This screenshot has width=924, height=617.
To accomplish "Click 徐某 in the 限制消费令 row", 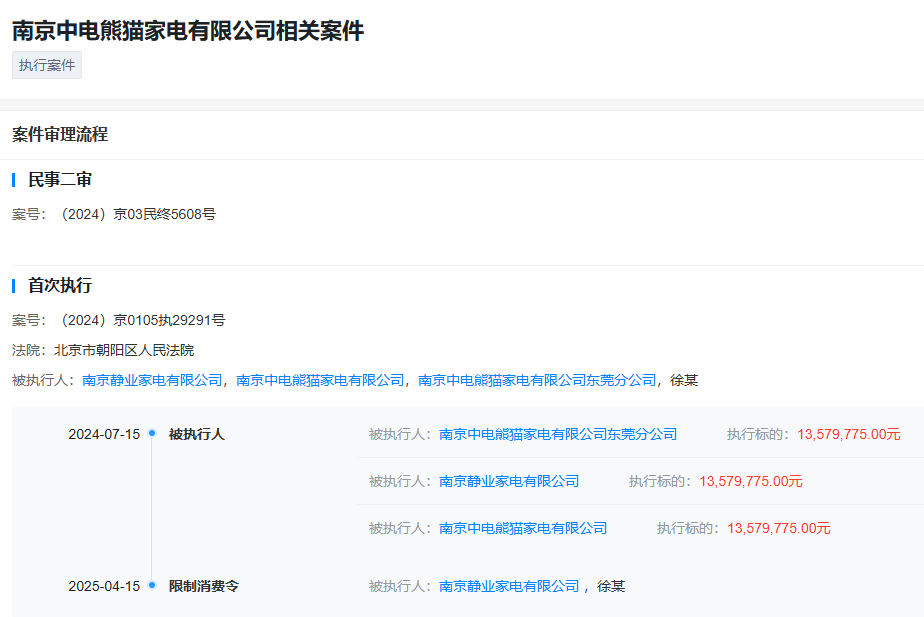I will tap(611, 586).
